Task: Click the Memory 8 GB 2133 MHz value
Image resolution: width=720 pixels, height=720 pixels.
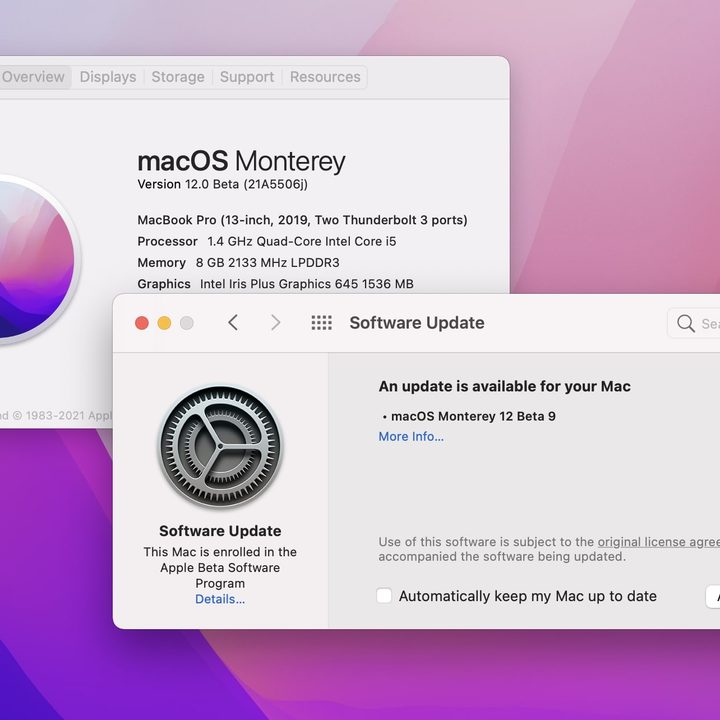Action: click(x=268, y=263)
